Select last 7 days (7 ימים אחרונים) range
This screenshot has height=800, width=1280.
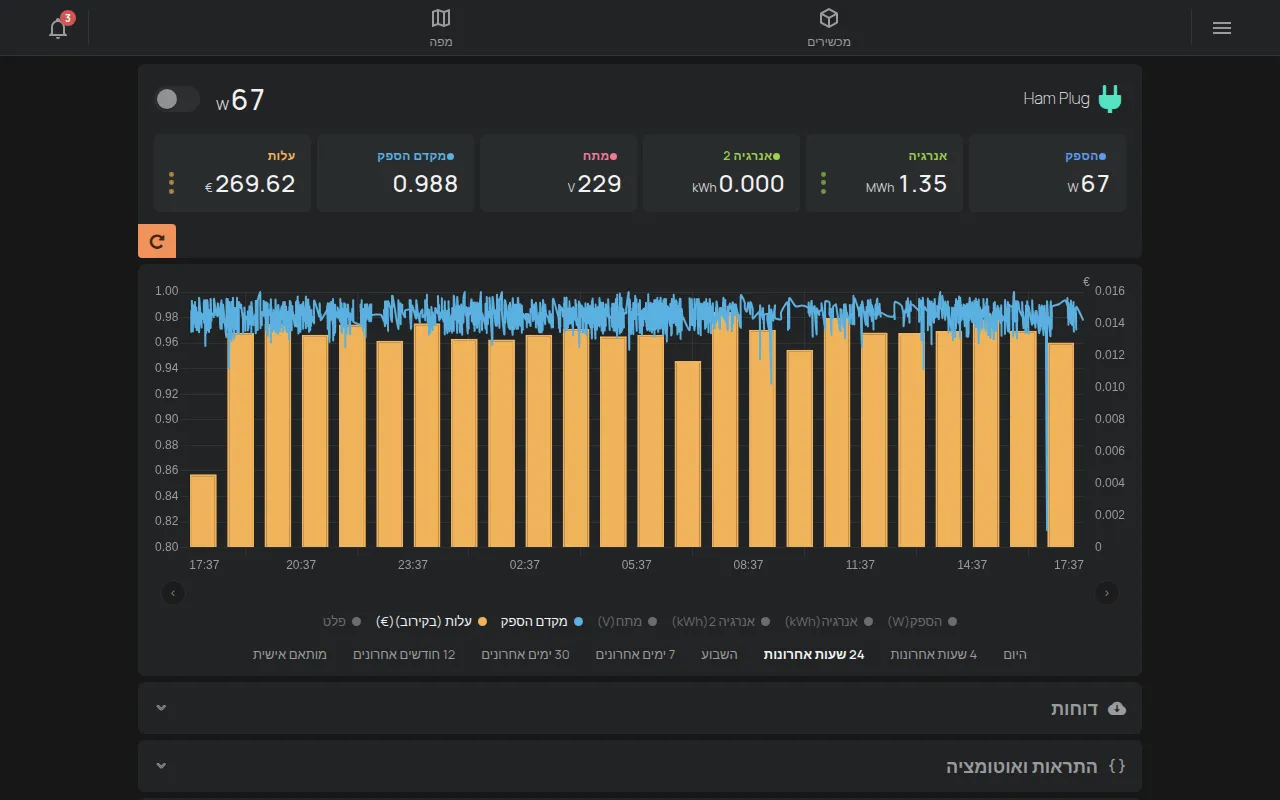coord(636,655)
